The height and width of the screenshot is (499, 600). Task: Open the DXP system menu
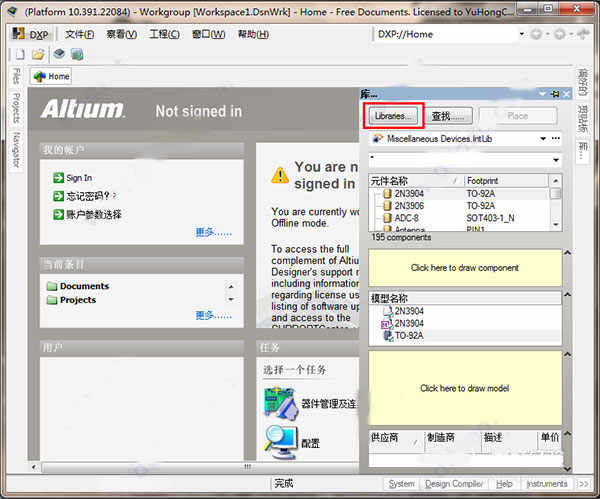click(x=30, y=34)
